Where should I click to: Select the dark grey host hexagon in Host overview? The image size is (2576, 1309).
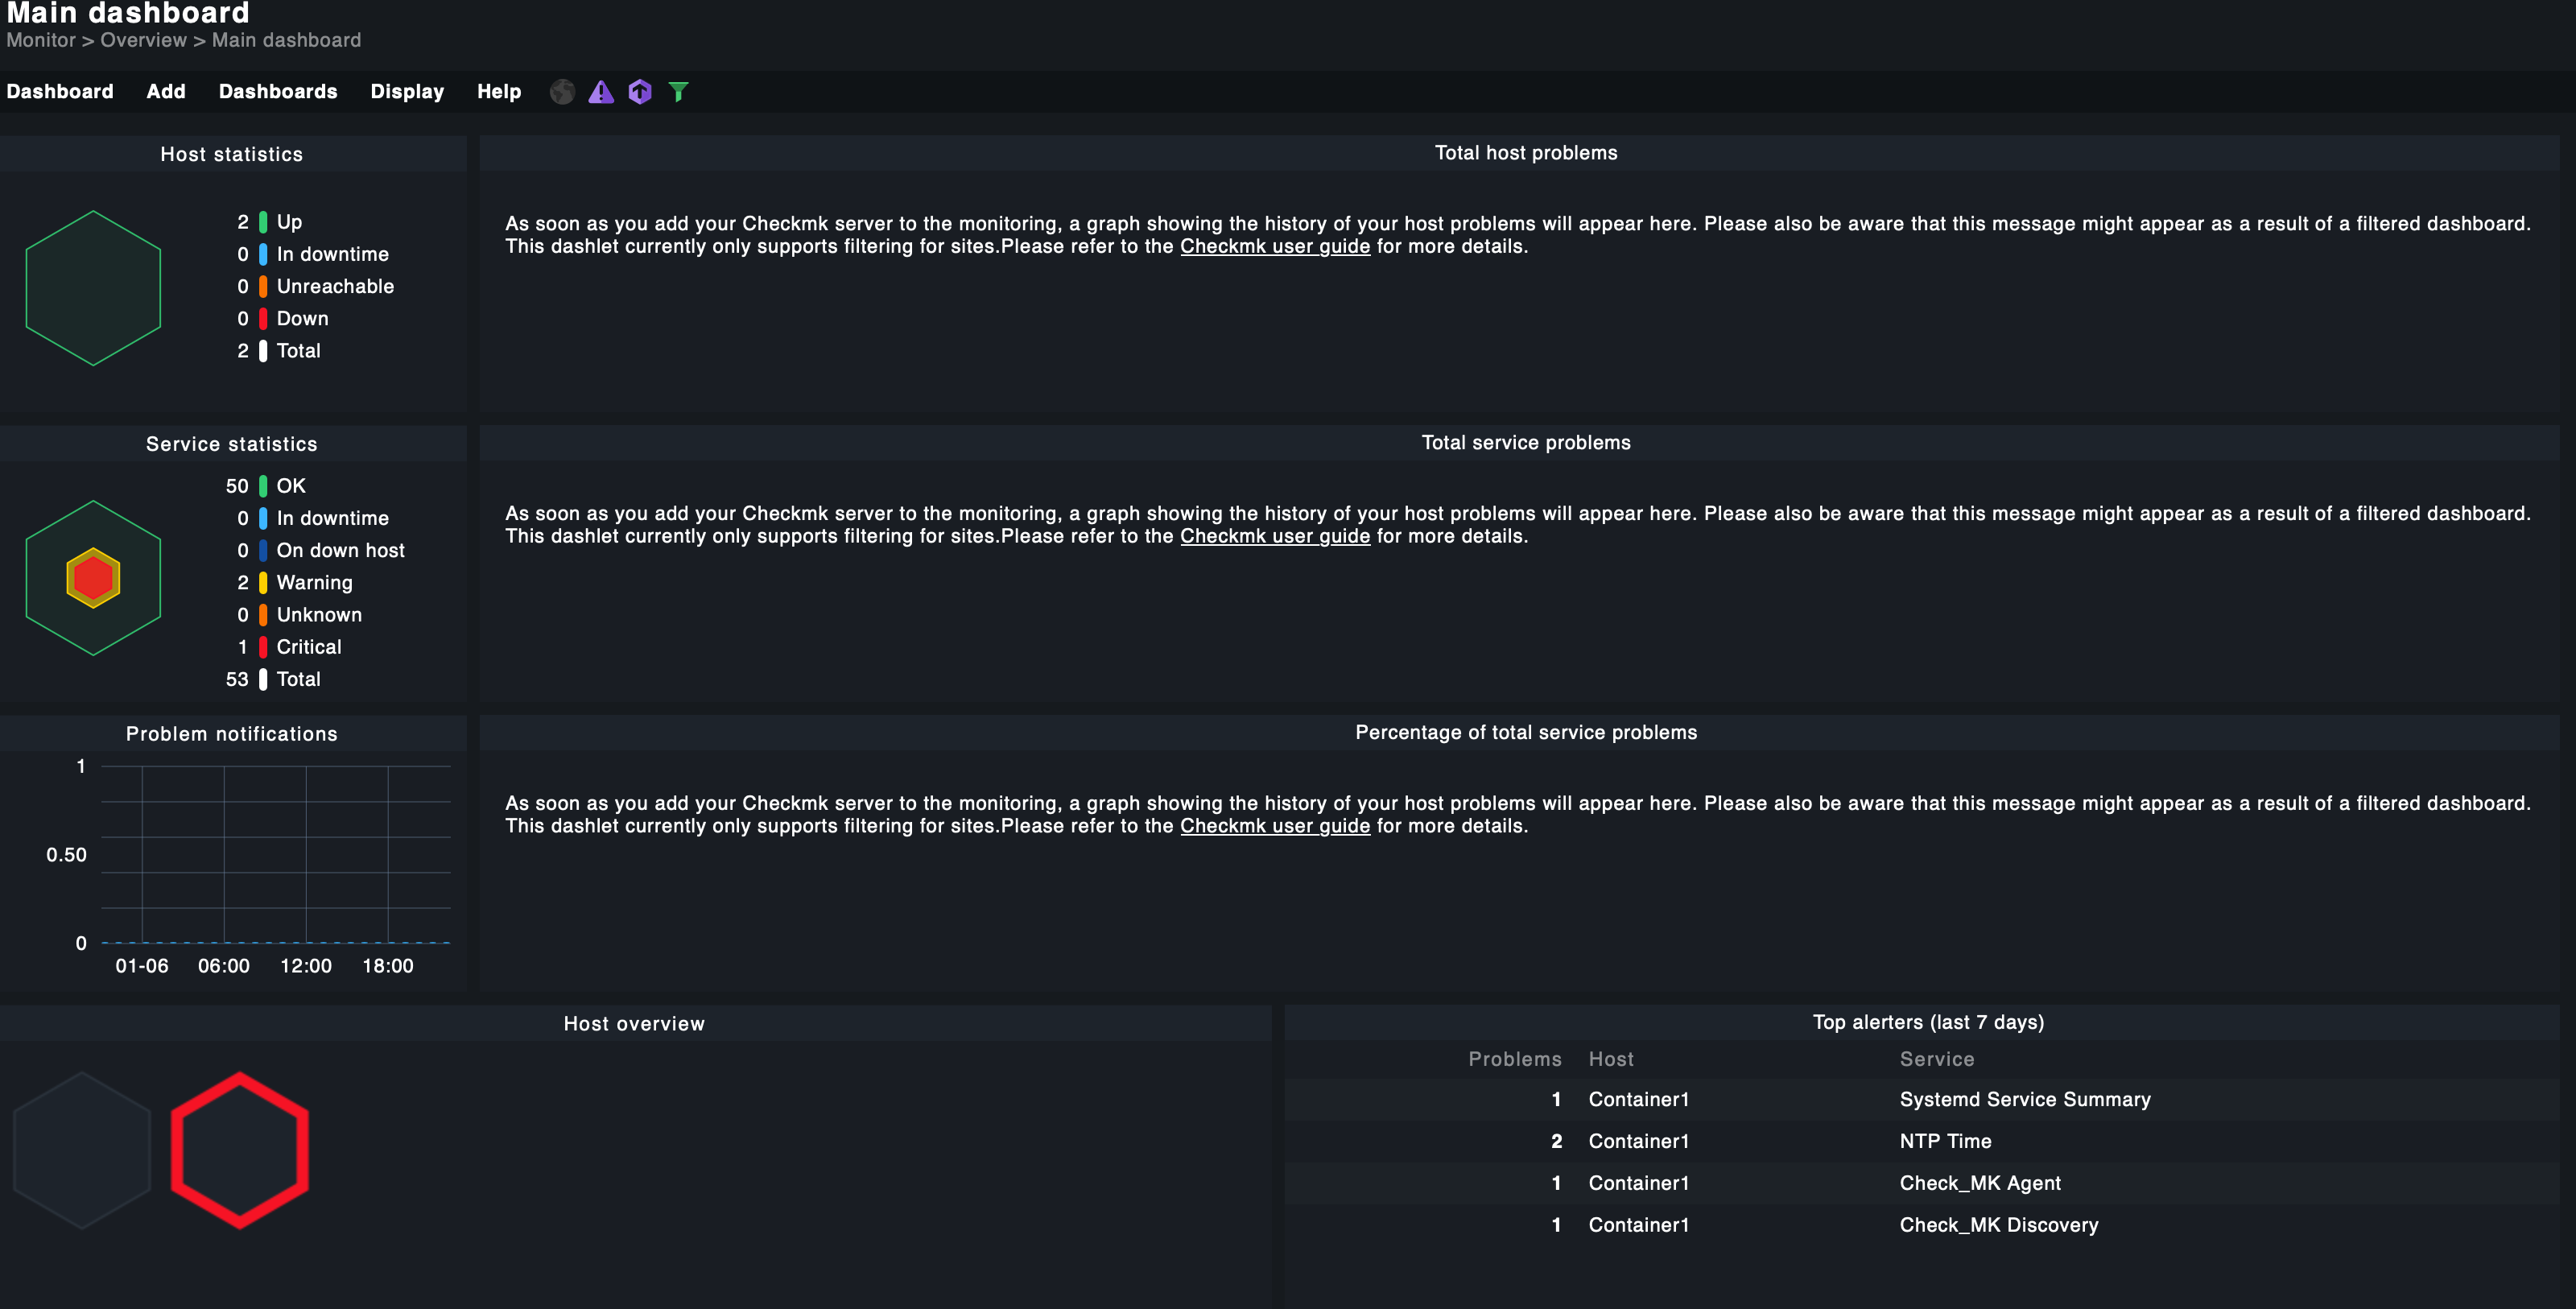pos(82,1150)
